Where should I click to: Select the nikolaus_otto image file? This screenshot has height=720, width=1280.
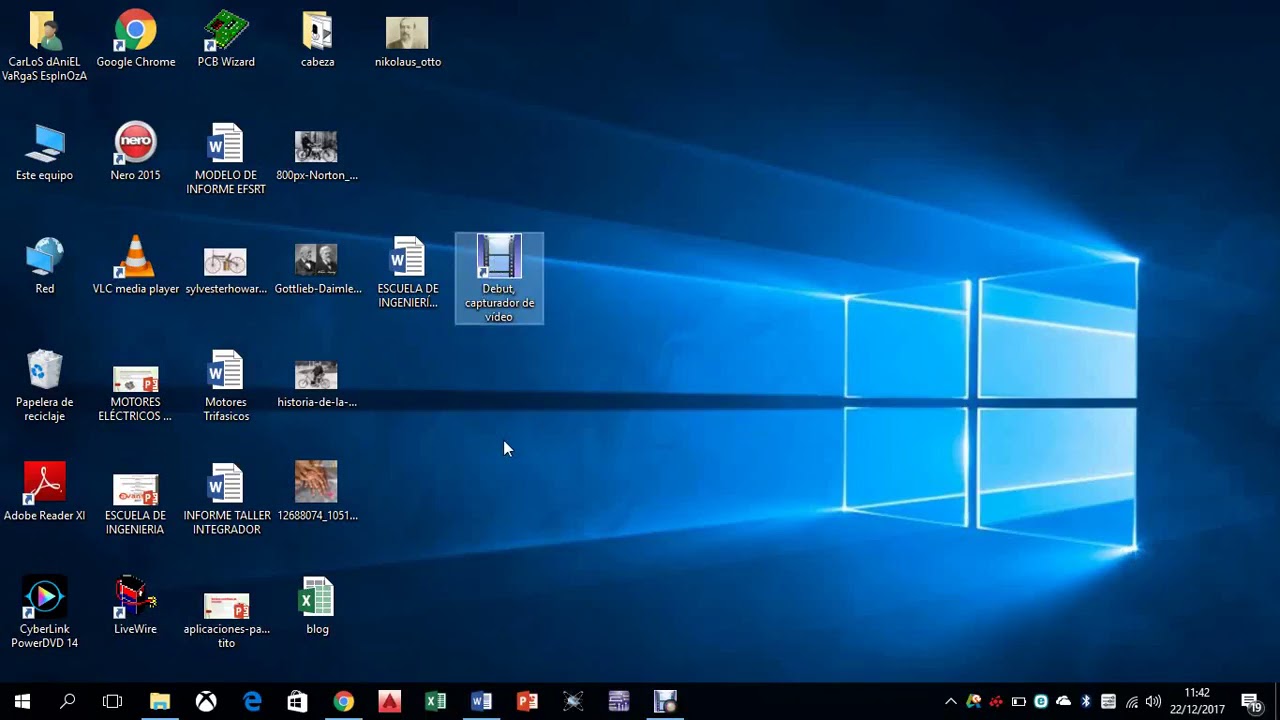tap(408, 40)
